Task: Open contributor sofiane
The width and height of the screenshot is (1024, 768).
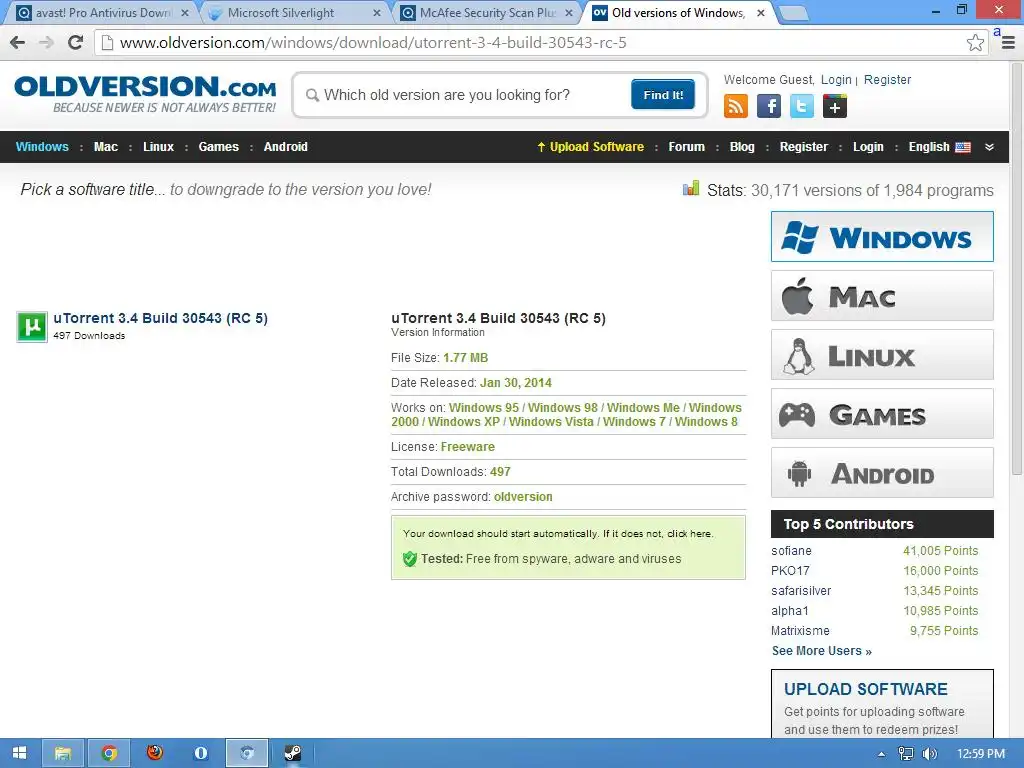Action: pyautogui.click(x=791, y=551)
